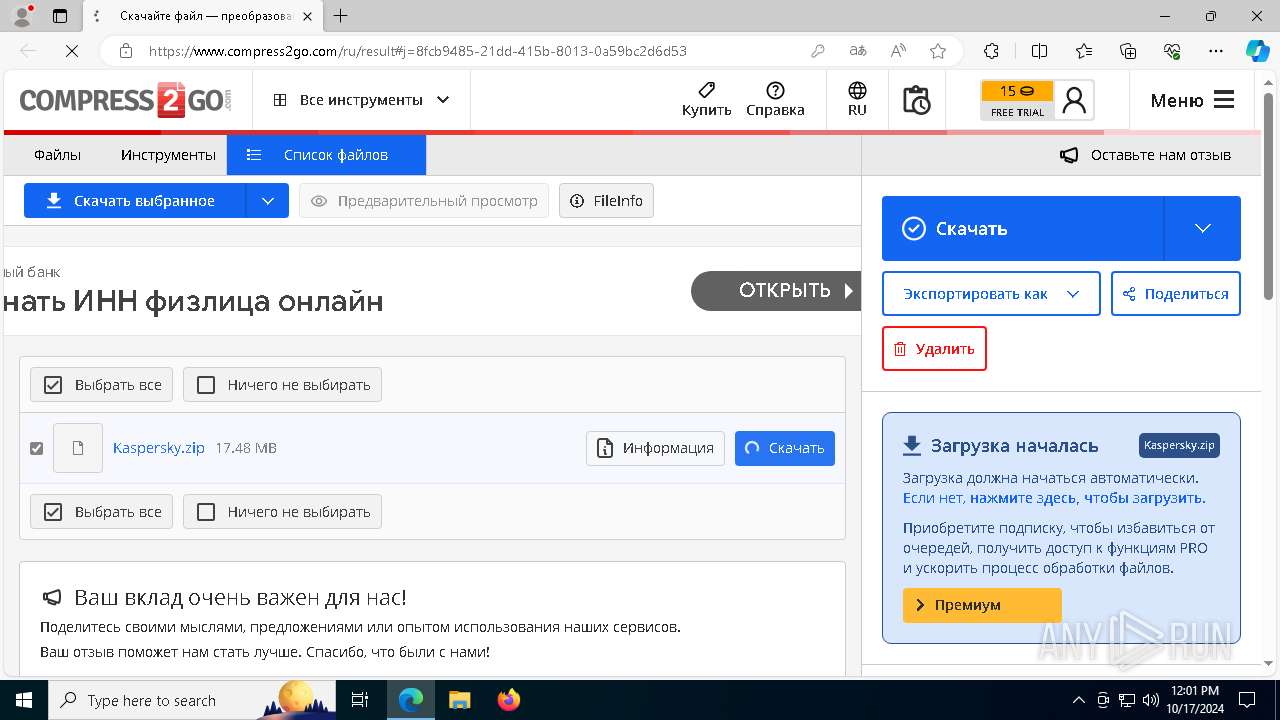Image resolution: width=1280 pixels, height=720 pixels.
Task: Open browser extensions puzzle icon
Action: pos(991,51)
